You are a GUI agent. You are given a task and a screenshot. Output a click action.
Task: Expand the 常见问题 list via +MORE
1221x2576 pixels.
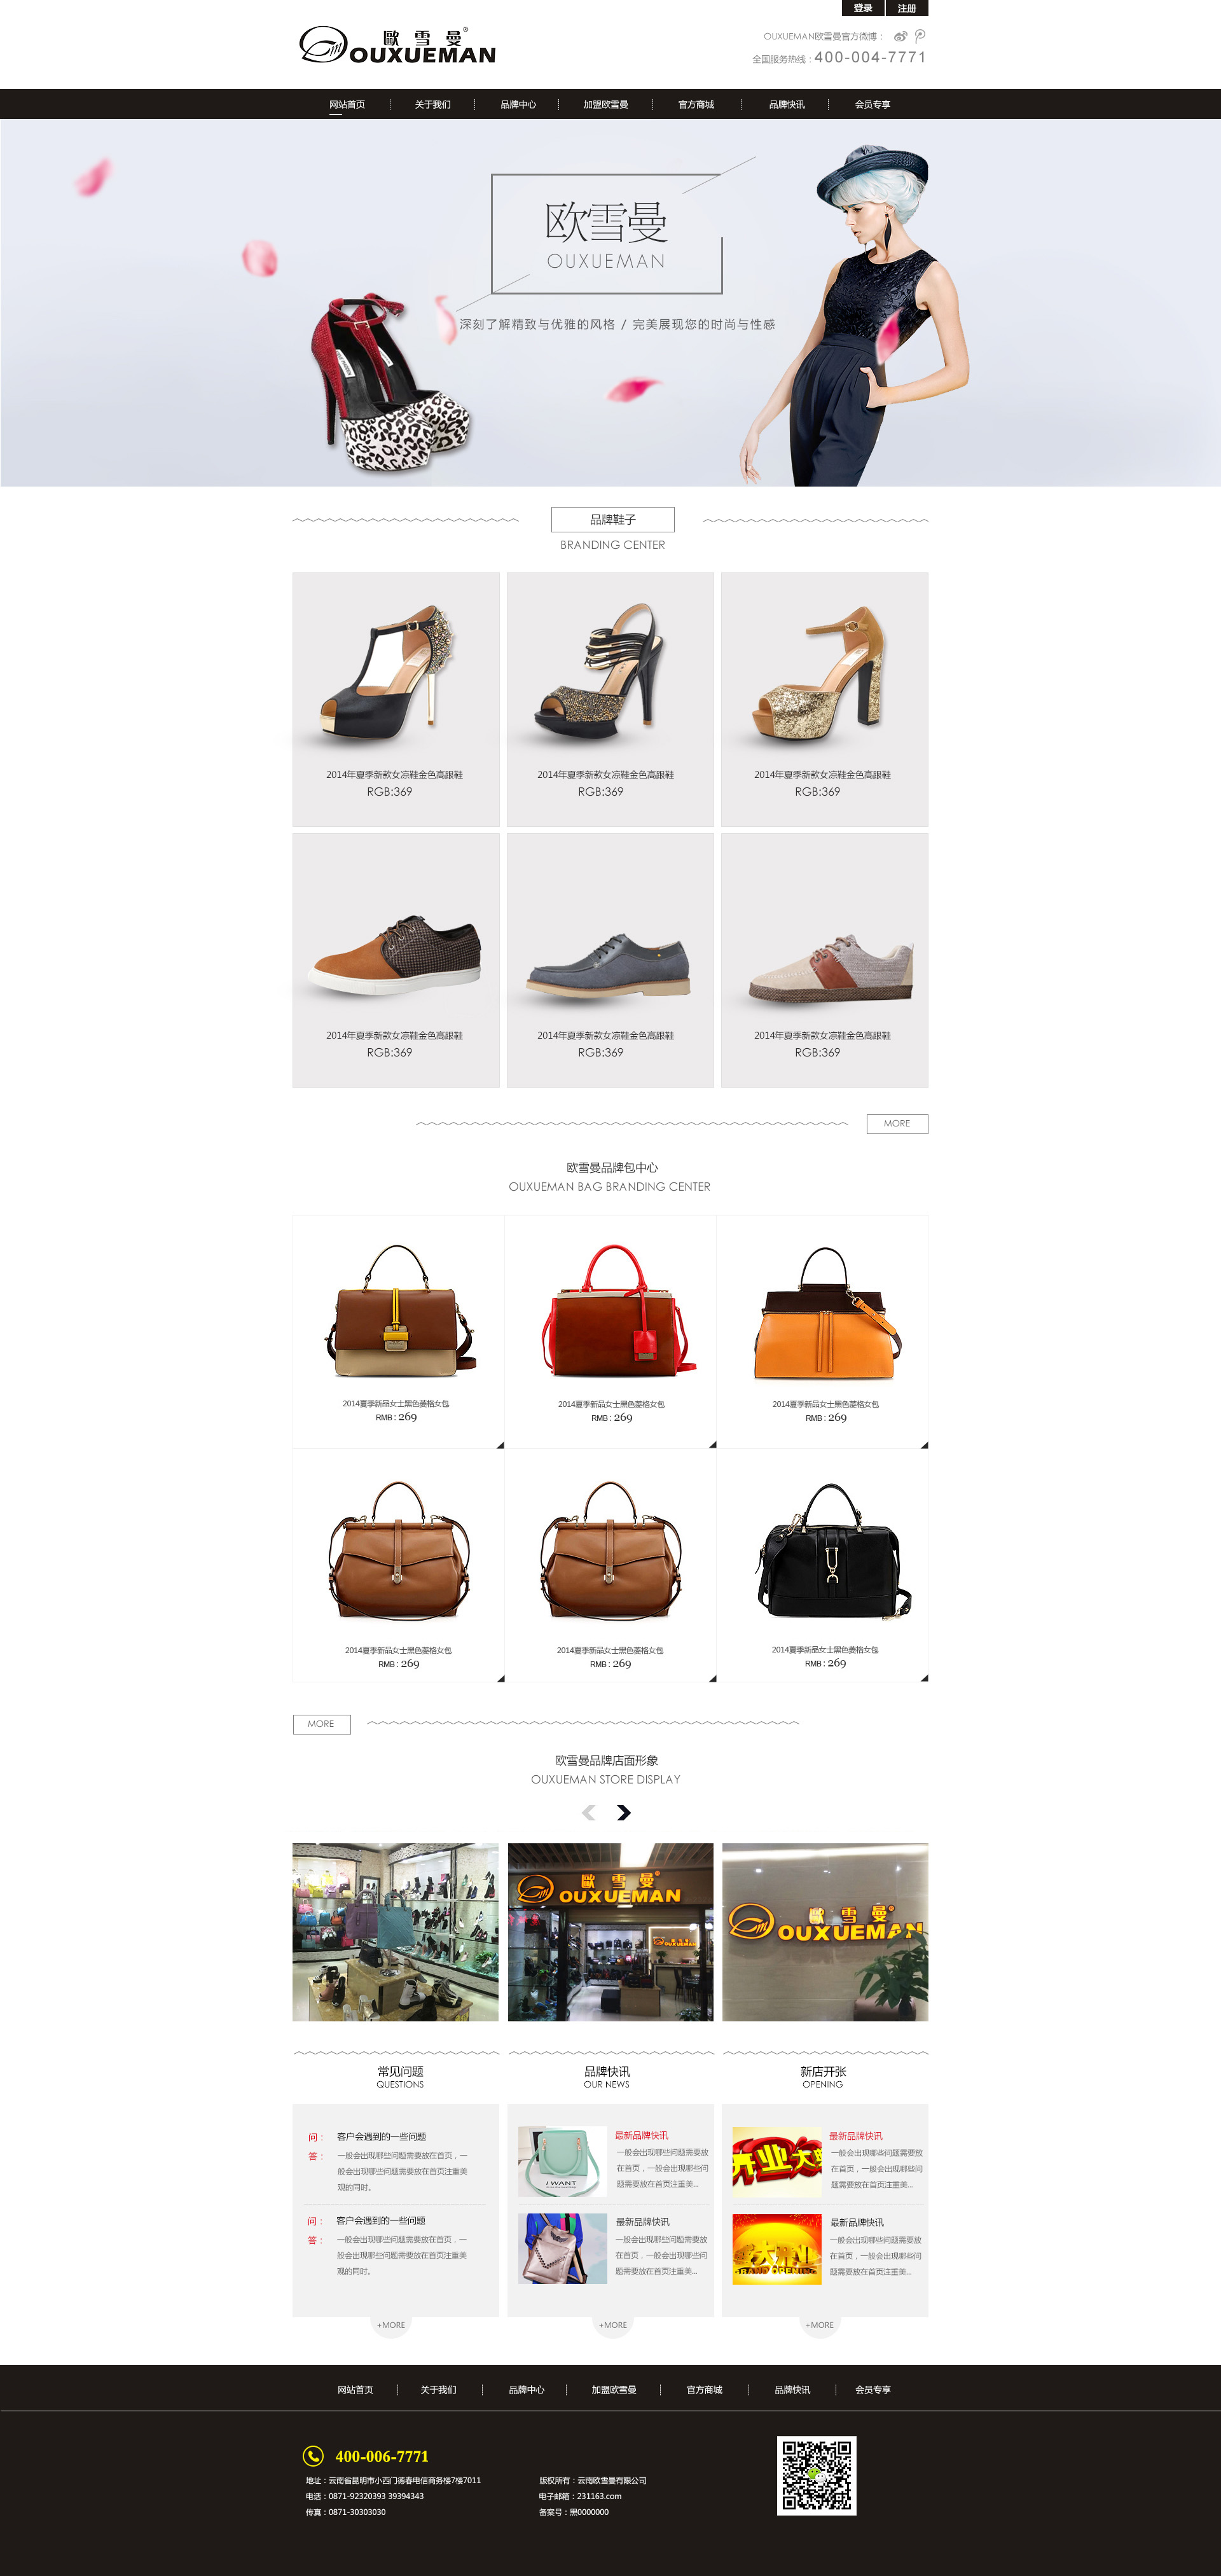coord(391,2325)
